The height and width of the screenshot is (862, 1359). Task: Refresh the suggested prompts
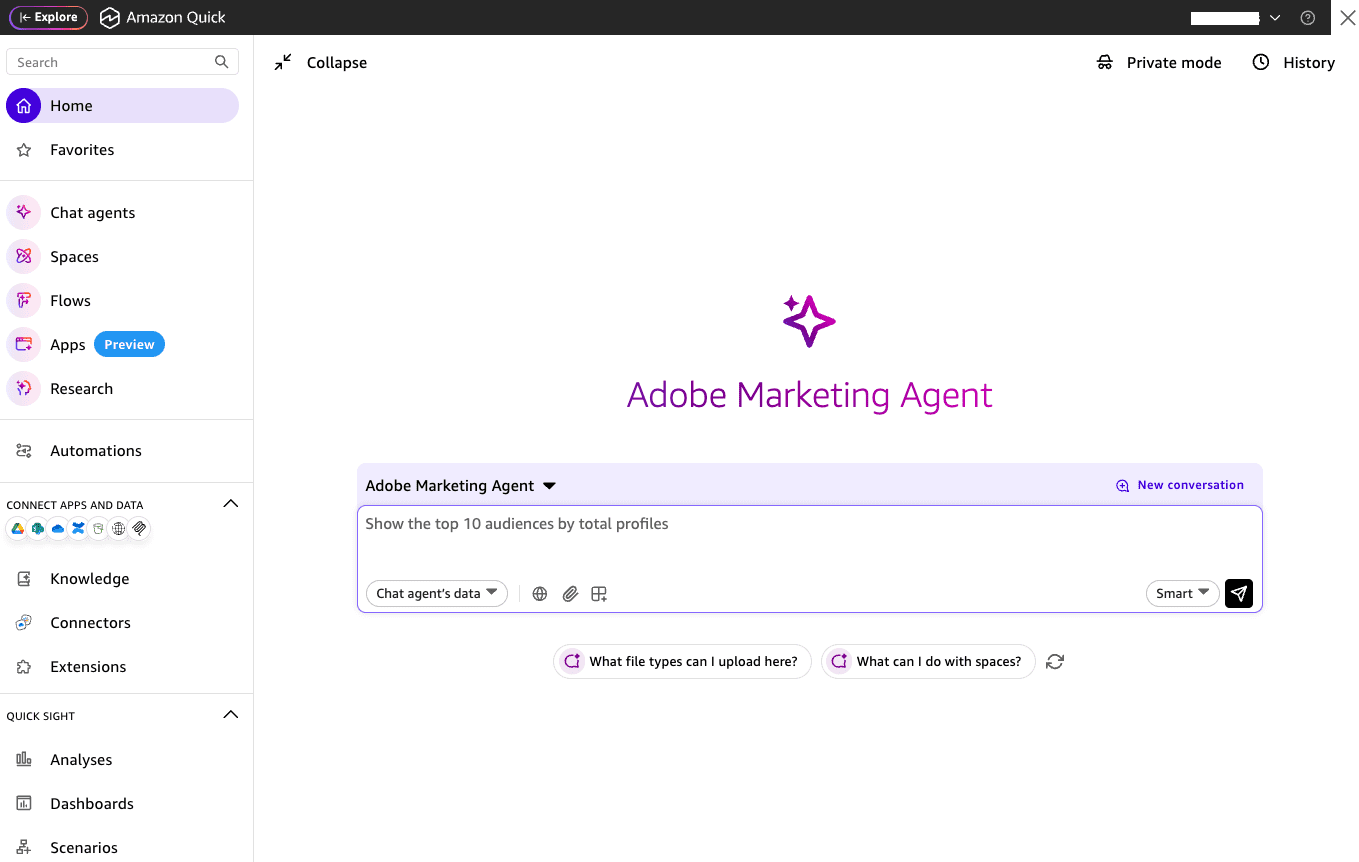[x=1055, y=662]
